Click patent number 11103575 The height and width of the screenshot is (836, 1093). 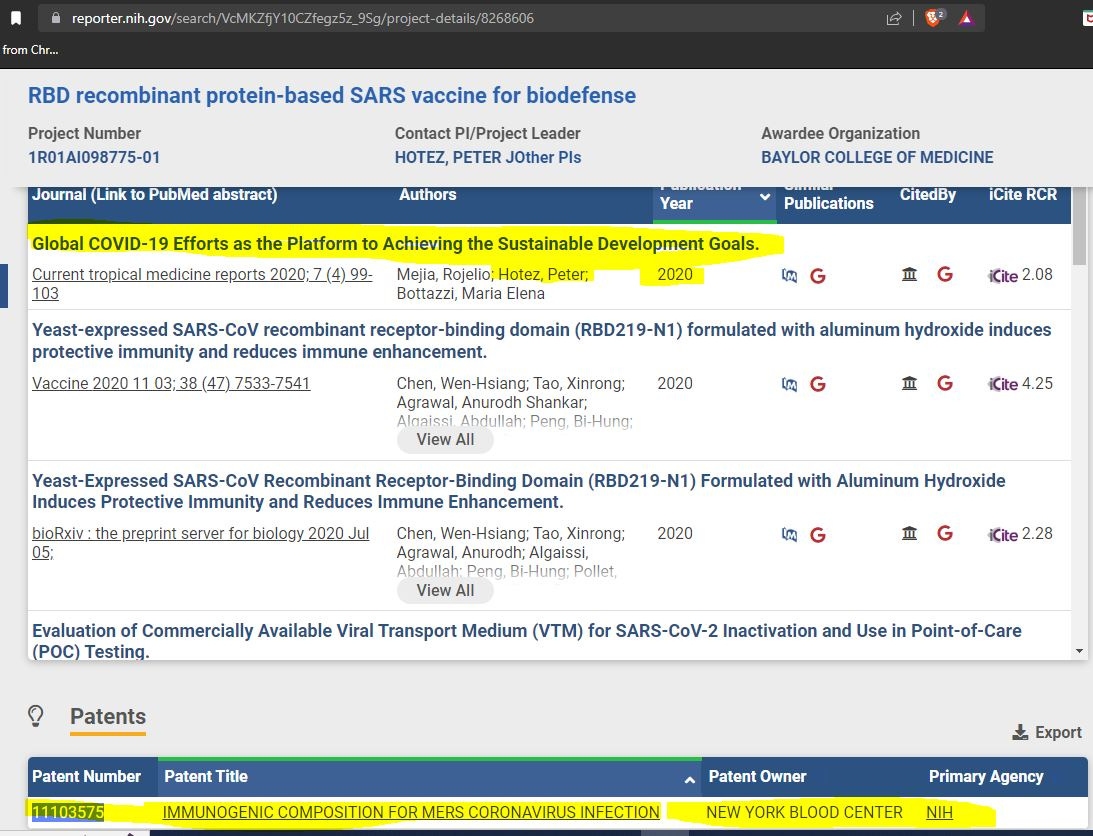tap(68, 812)
